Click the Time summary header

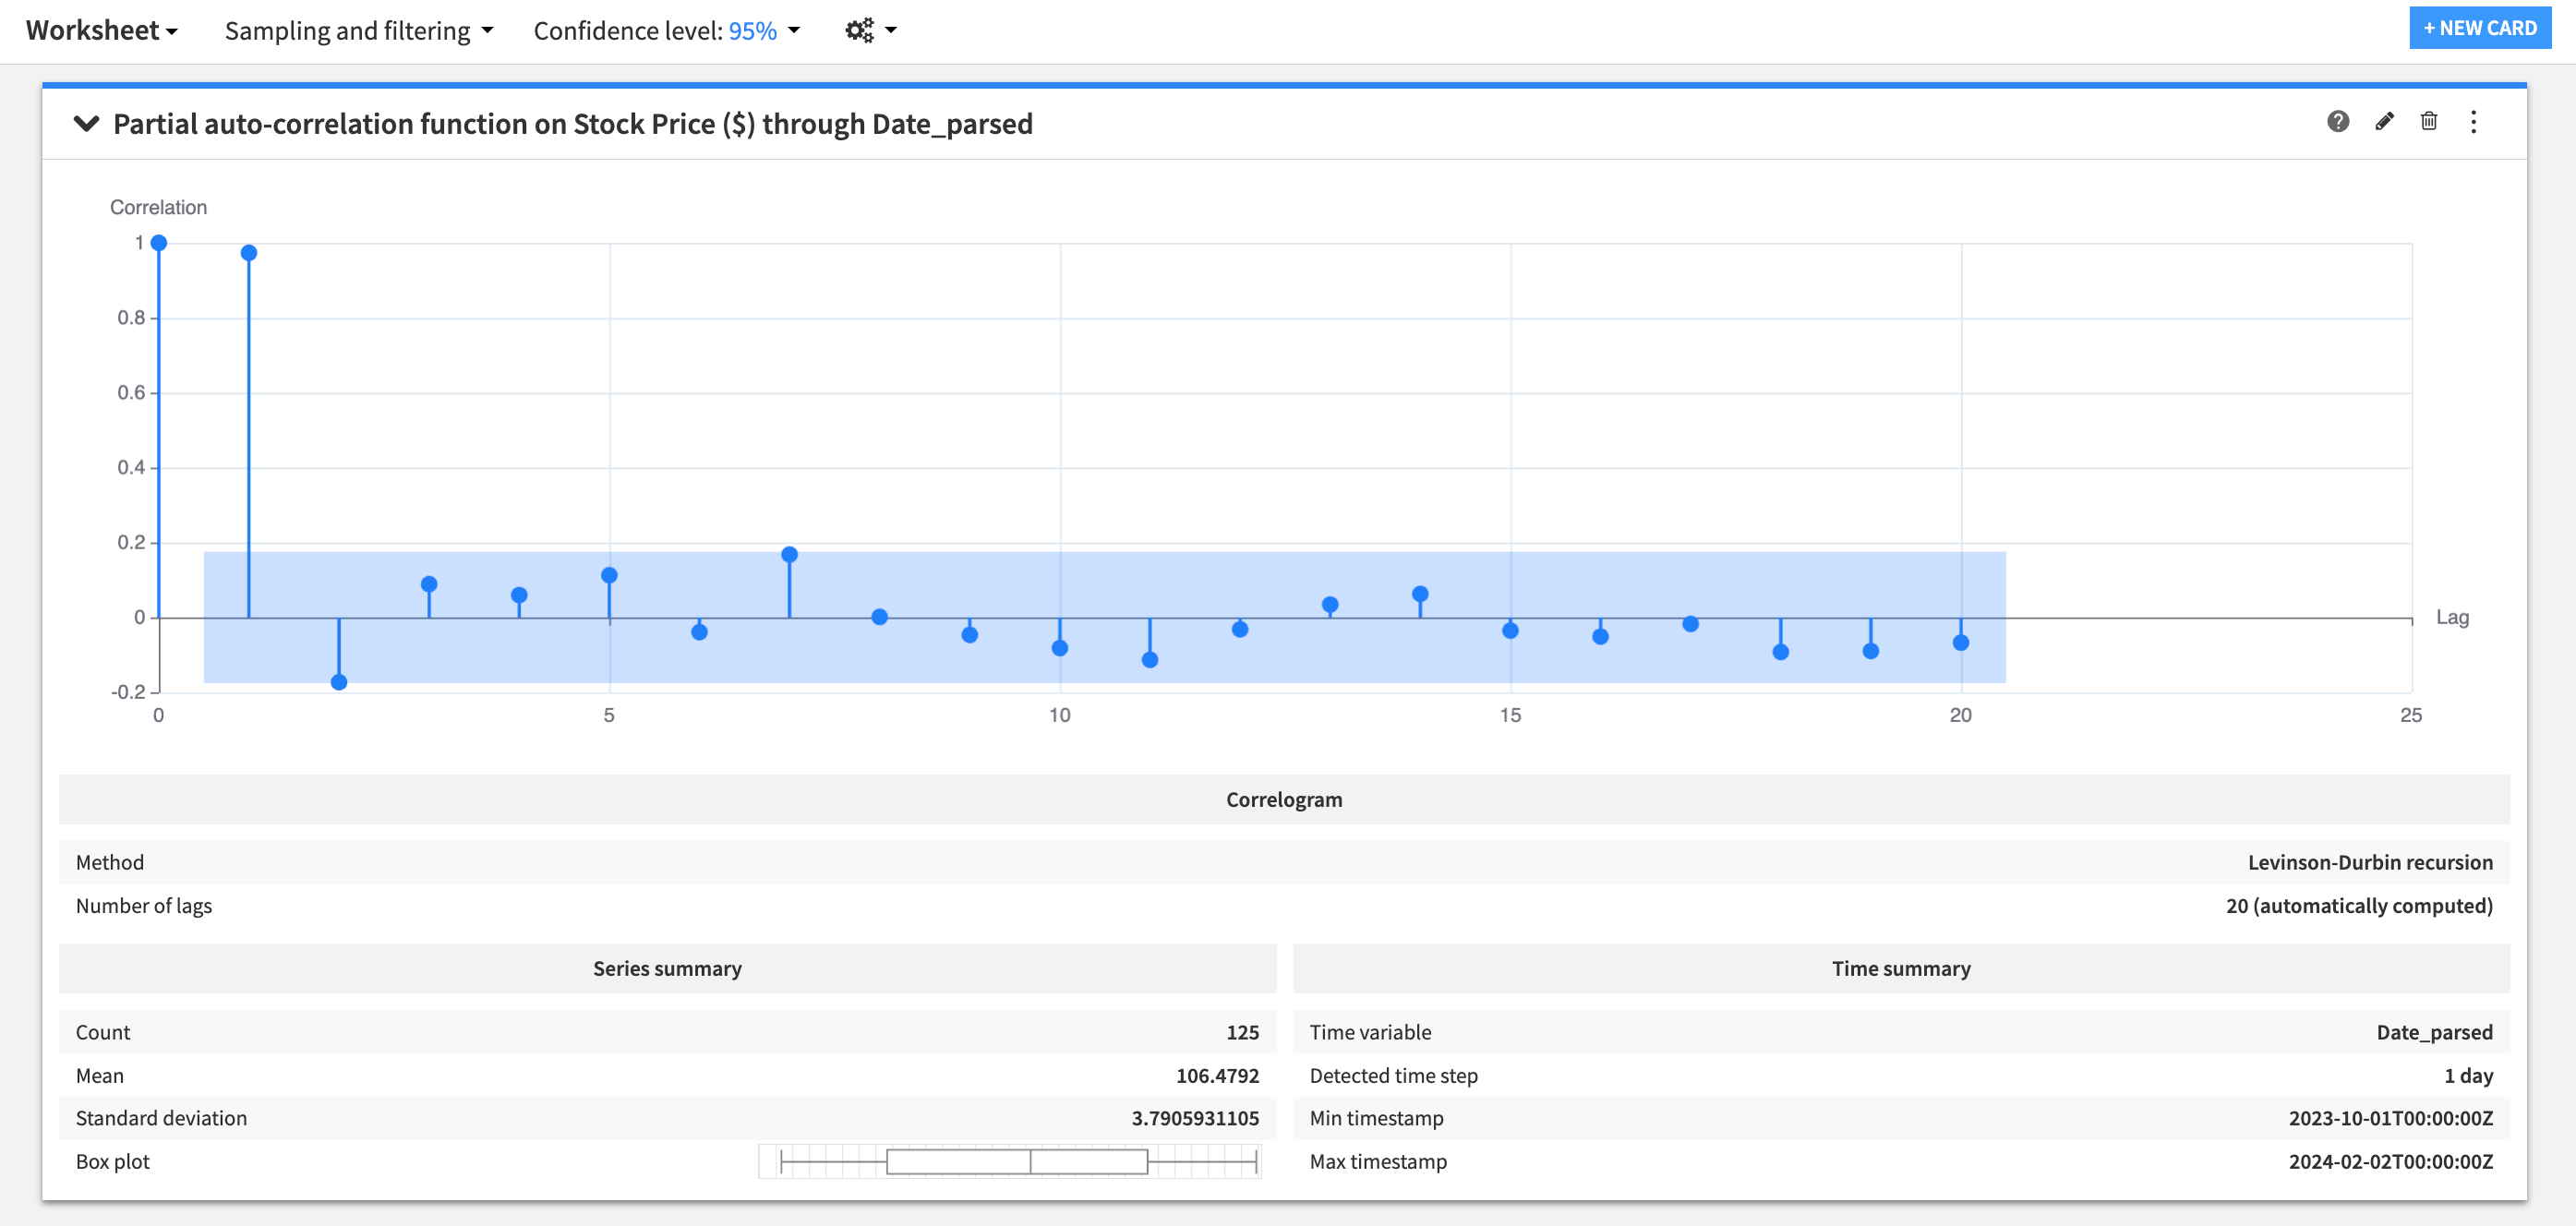click(x=1900, y=968)
